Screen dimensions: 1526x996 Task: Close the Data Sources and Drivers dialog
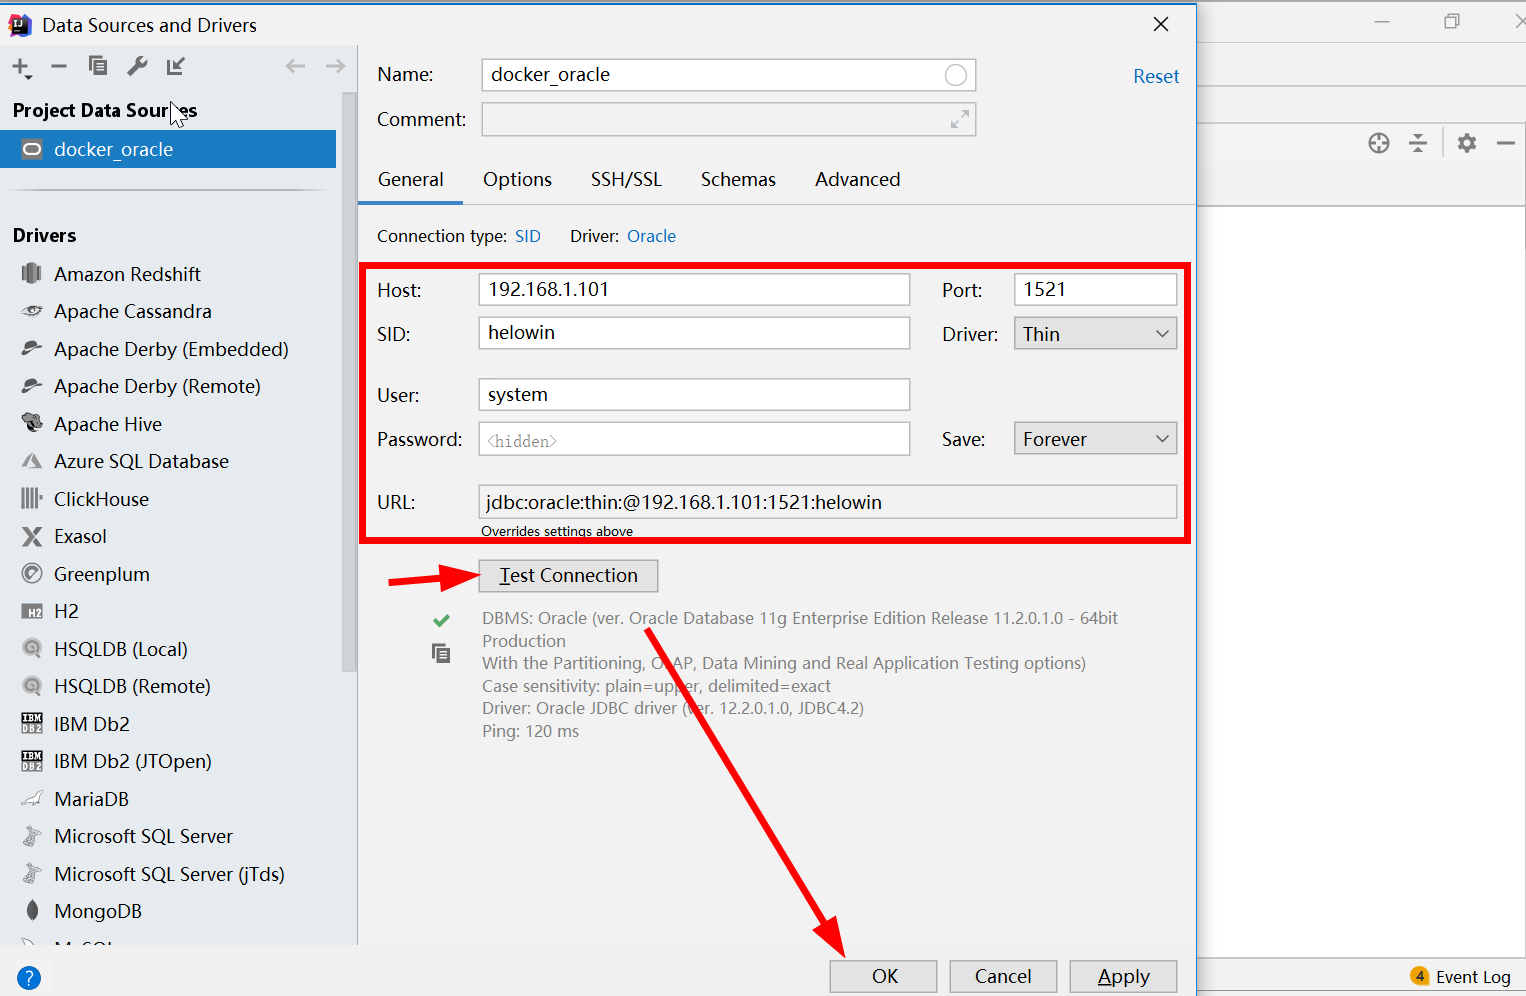coord(1161,24)
